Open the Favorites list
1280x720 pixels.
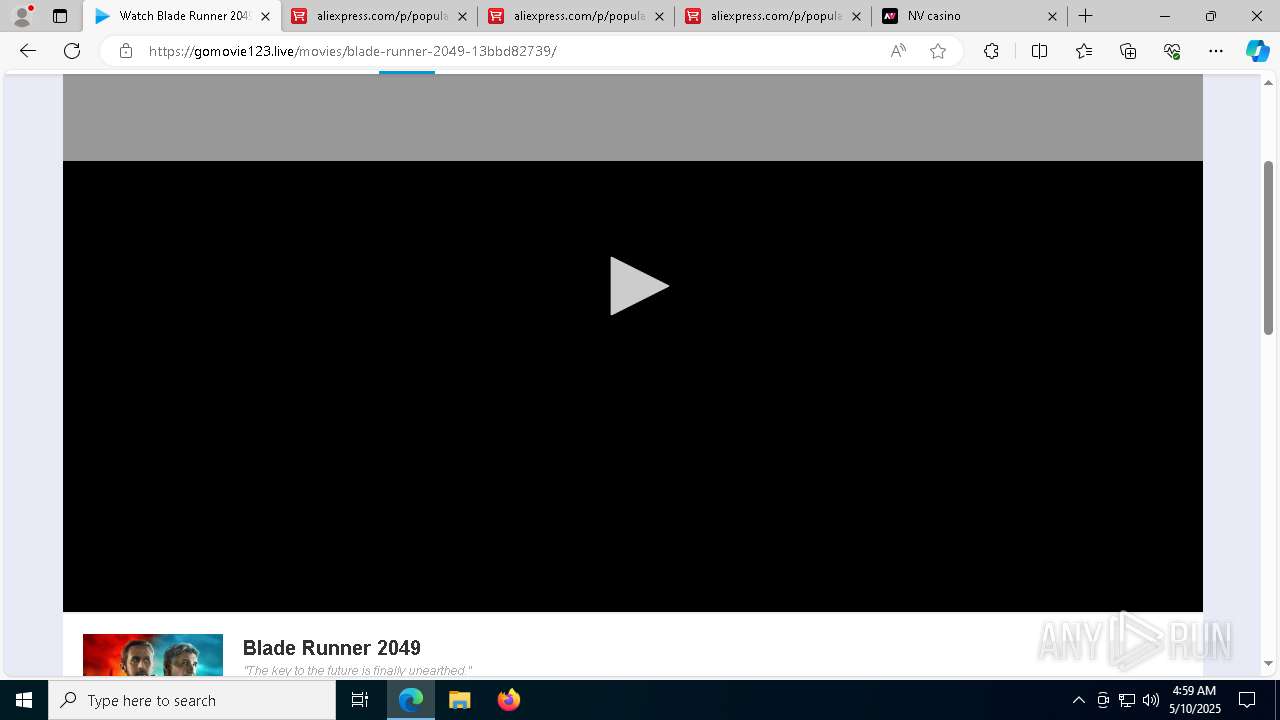tap(1084, 51)
